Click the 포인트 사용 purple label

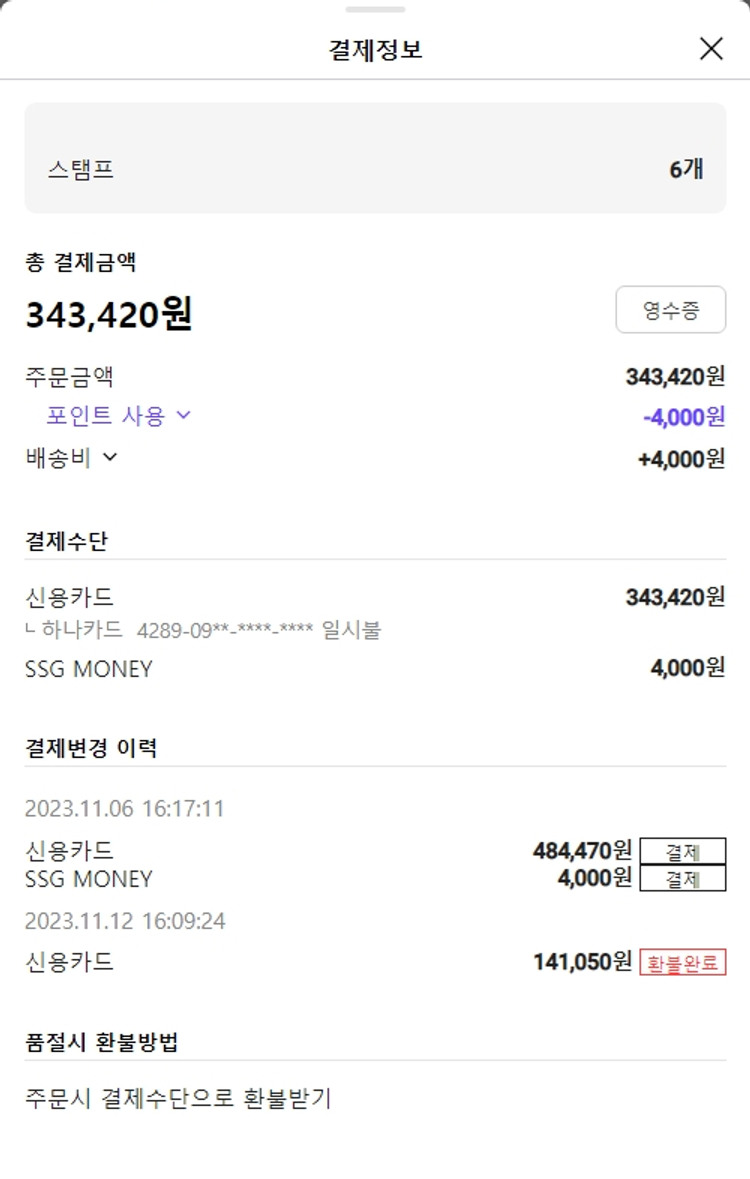click(x=104, y=416)
